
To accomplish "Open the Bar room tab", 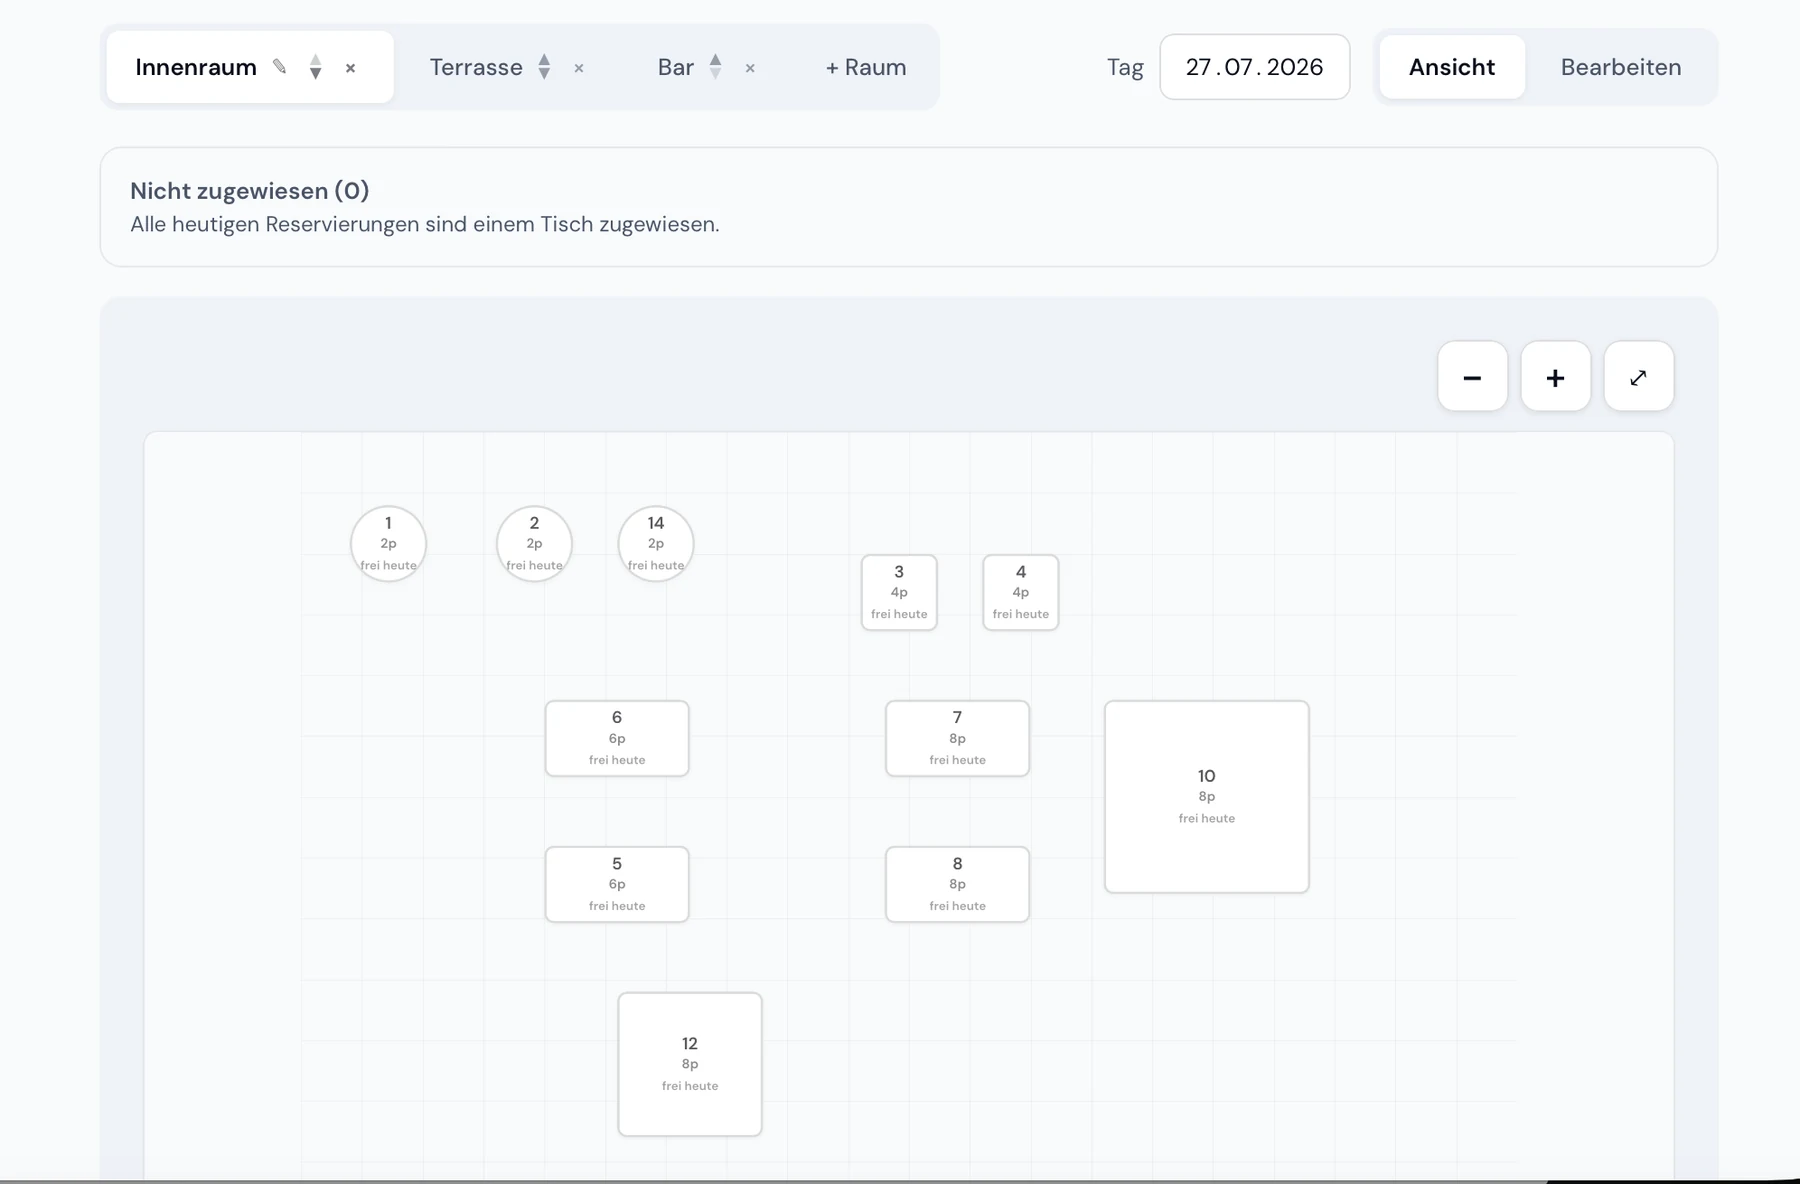I will (x=676, y=67).
